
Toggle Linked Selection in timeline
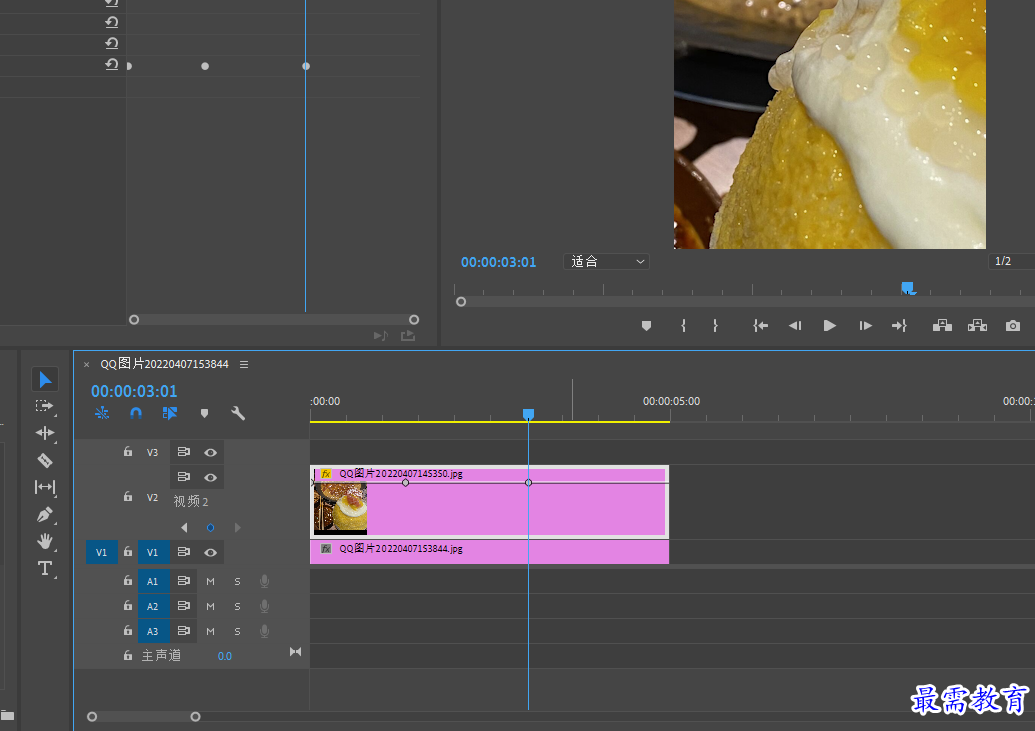[170, 413]
